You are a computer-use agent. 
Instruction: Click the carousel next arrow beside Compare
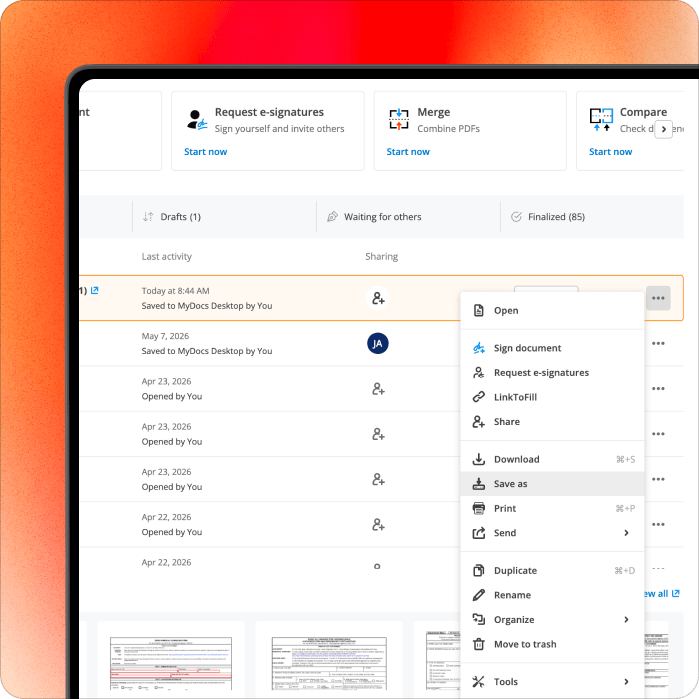click(x=663, y=129)
